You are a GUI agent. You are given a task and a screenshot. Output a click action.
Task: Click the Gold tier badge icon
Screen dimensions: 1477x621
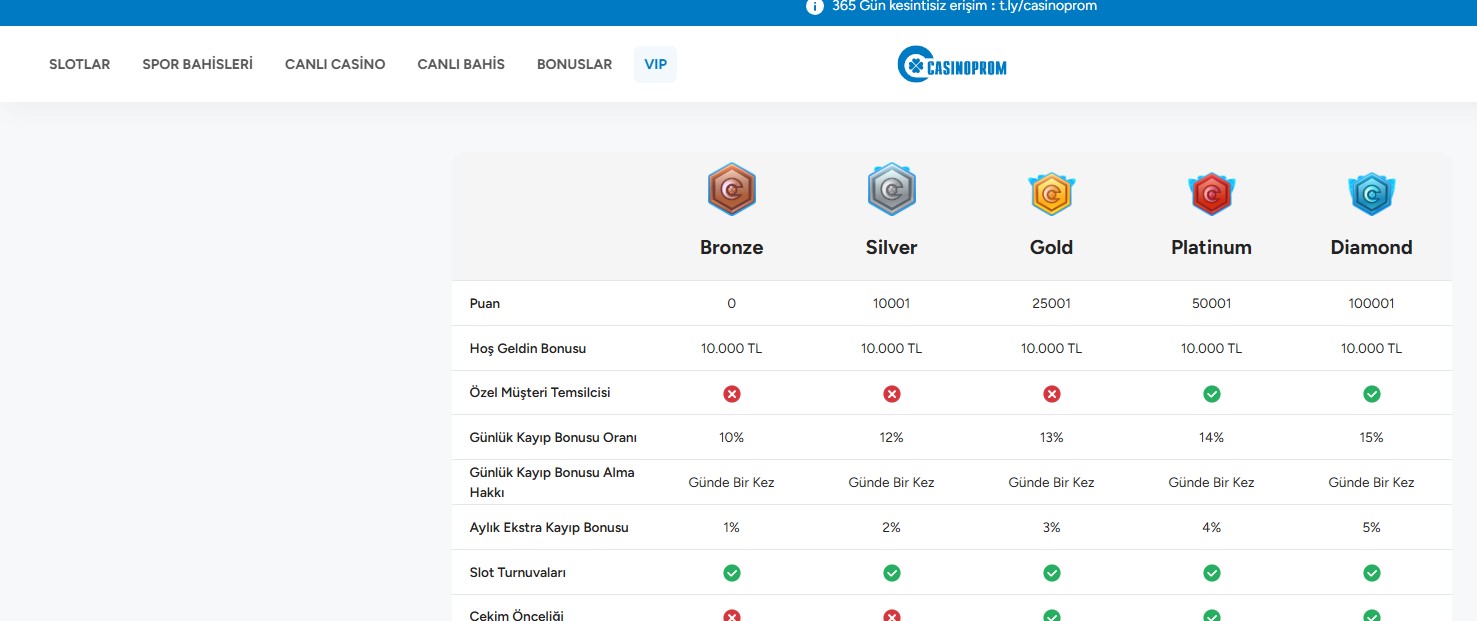tap(1051, 193)
